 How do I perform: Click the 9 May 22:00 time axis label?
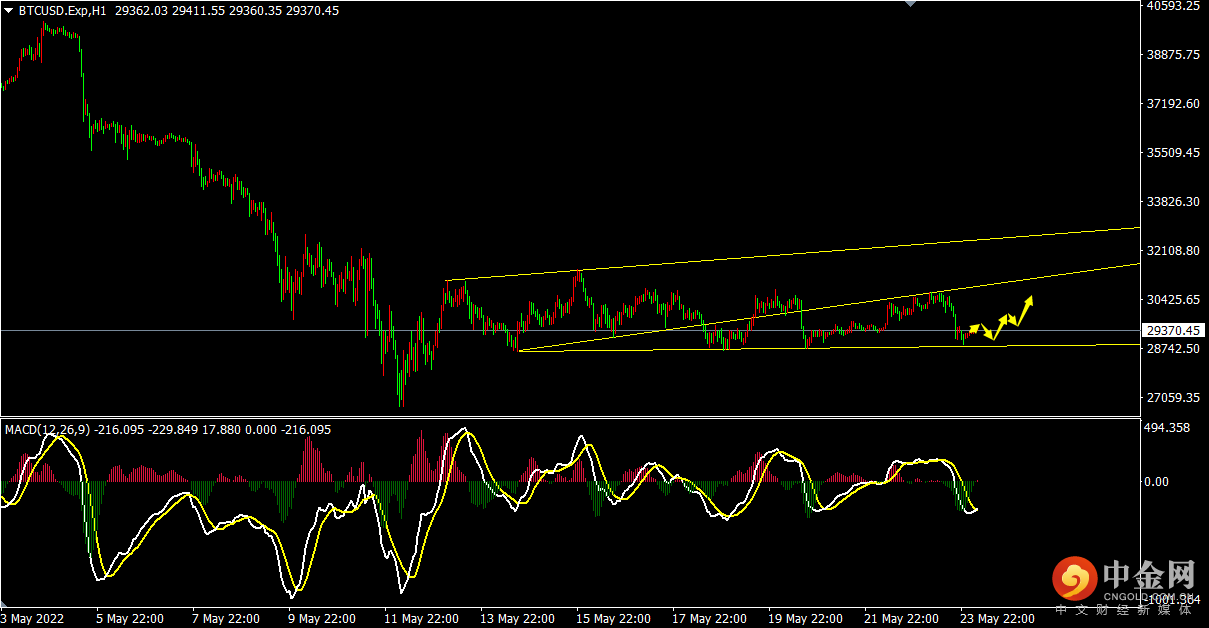[x=323, y=618]
